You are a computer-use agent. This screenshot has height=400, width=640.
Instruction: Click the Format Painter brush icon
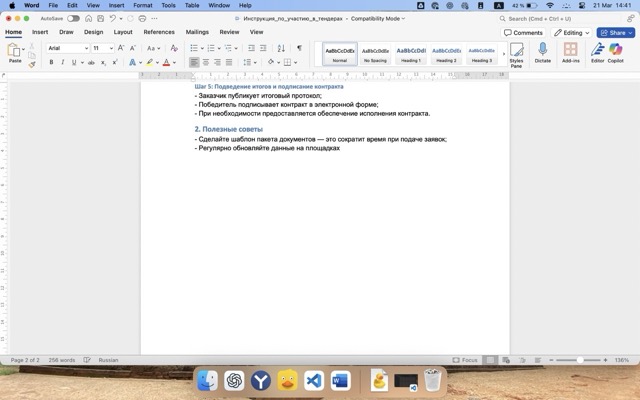click(31, 64)
